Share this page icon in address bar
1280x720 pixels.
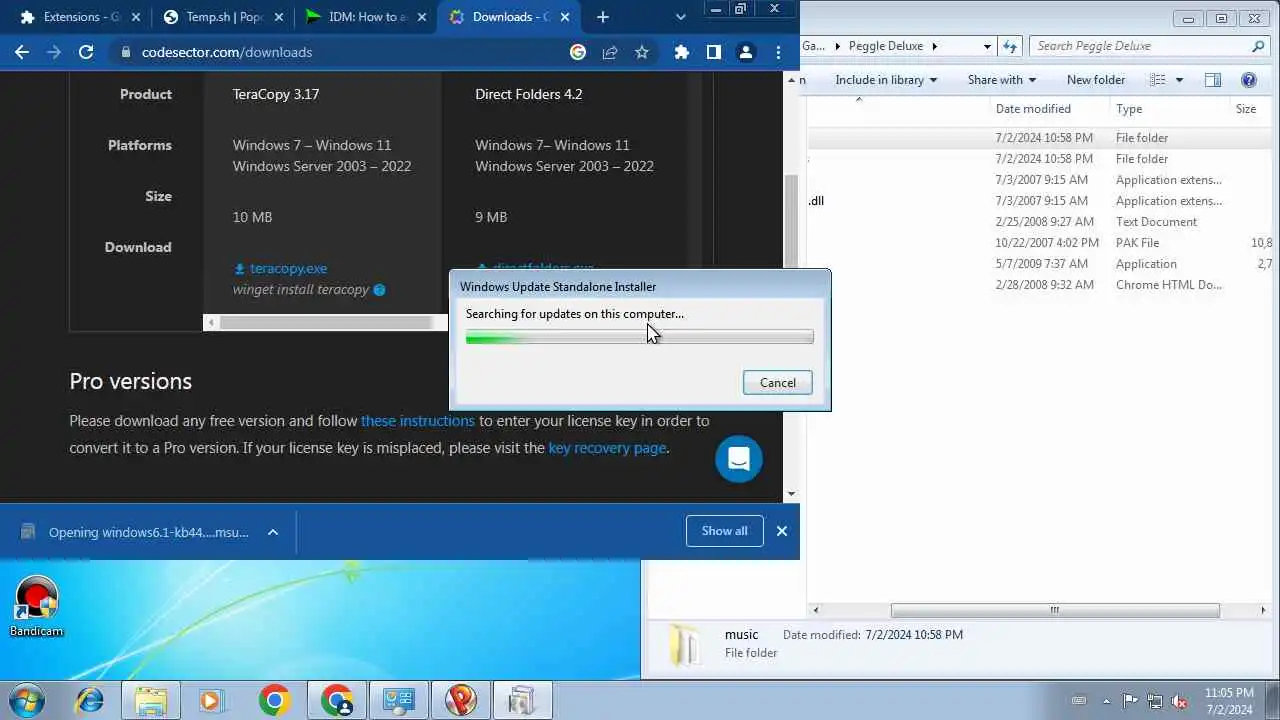click(x=610, y=53)
